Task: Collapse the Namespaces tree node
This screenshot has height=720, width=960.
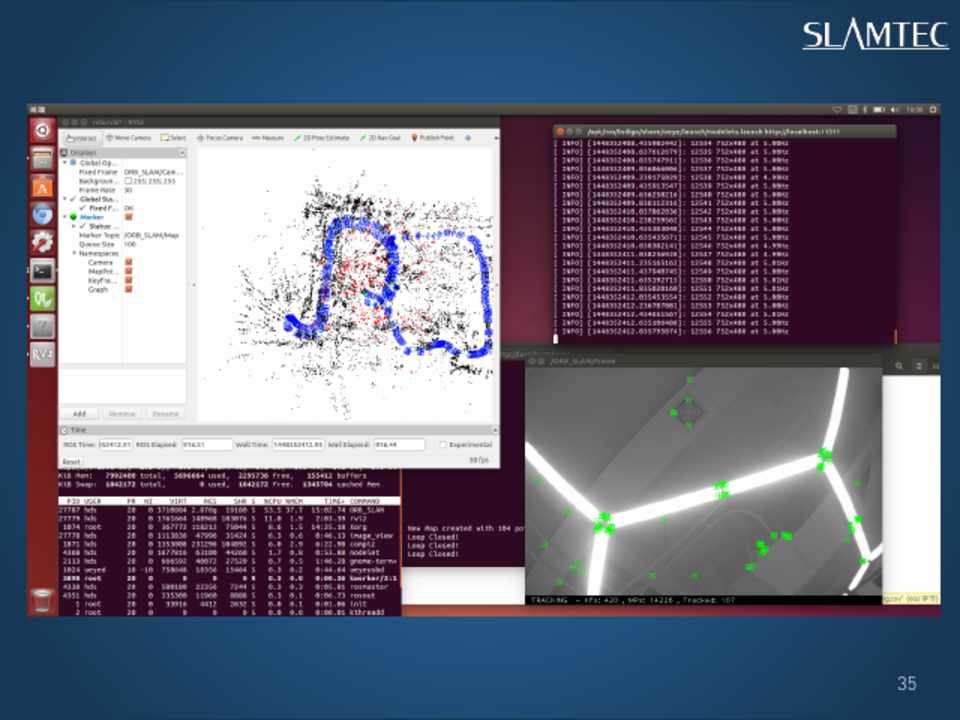Action: tap(73, 253)
